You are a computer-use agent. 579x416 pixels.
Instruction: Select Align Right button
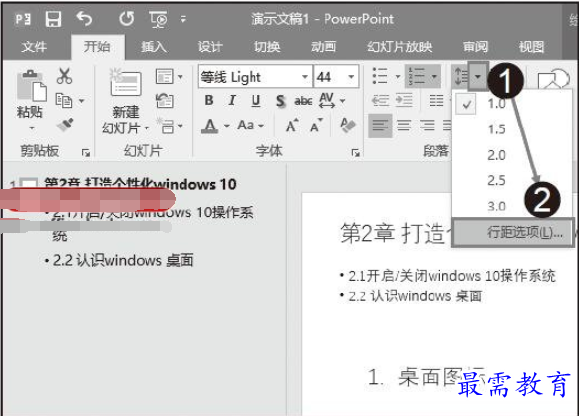[427, 126]
